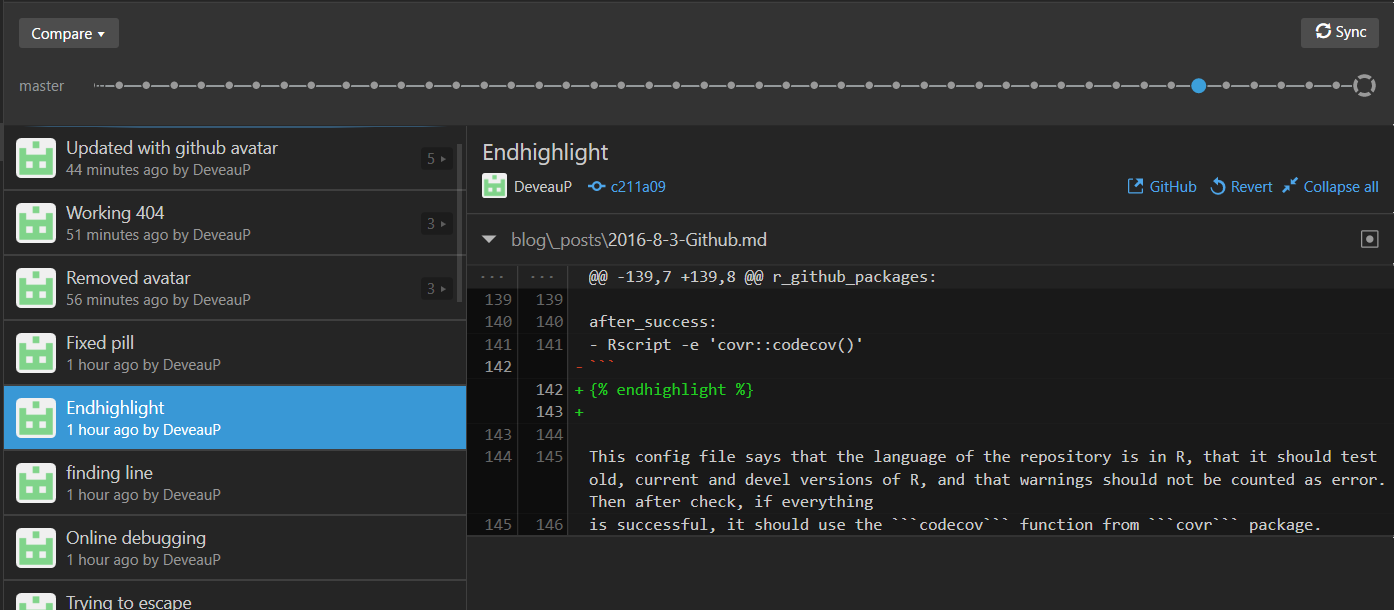
Task: Click the file status icon for 2016-8-3-Github.md
Action: [x=1370, y=240]
